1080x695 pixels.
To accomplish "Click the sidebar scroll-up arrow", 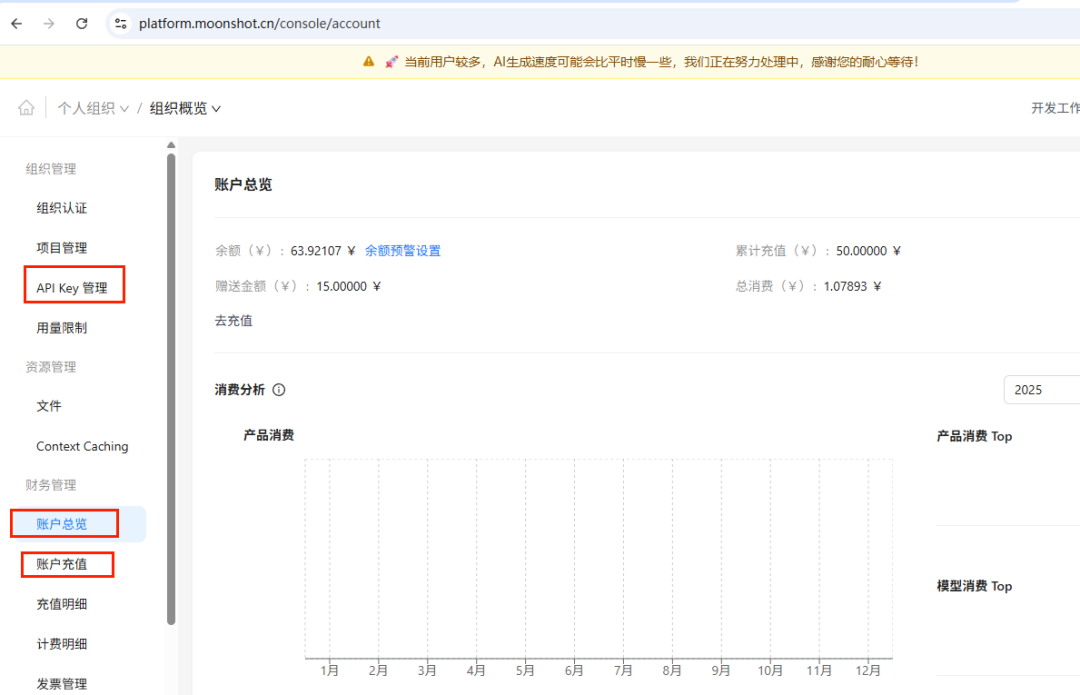I will [171, 145].
